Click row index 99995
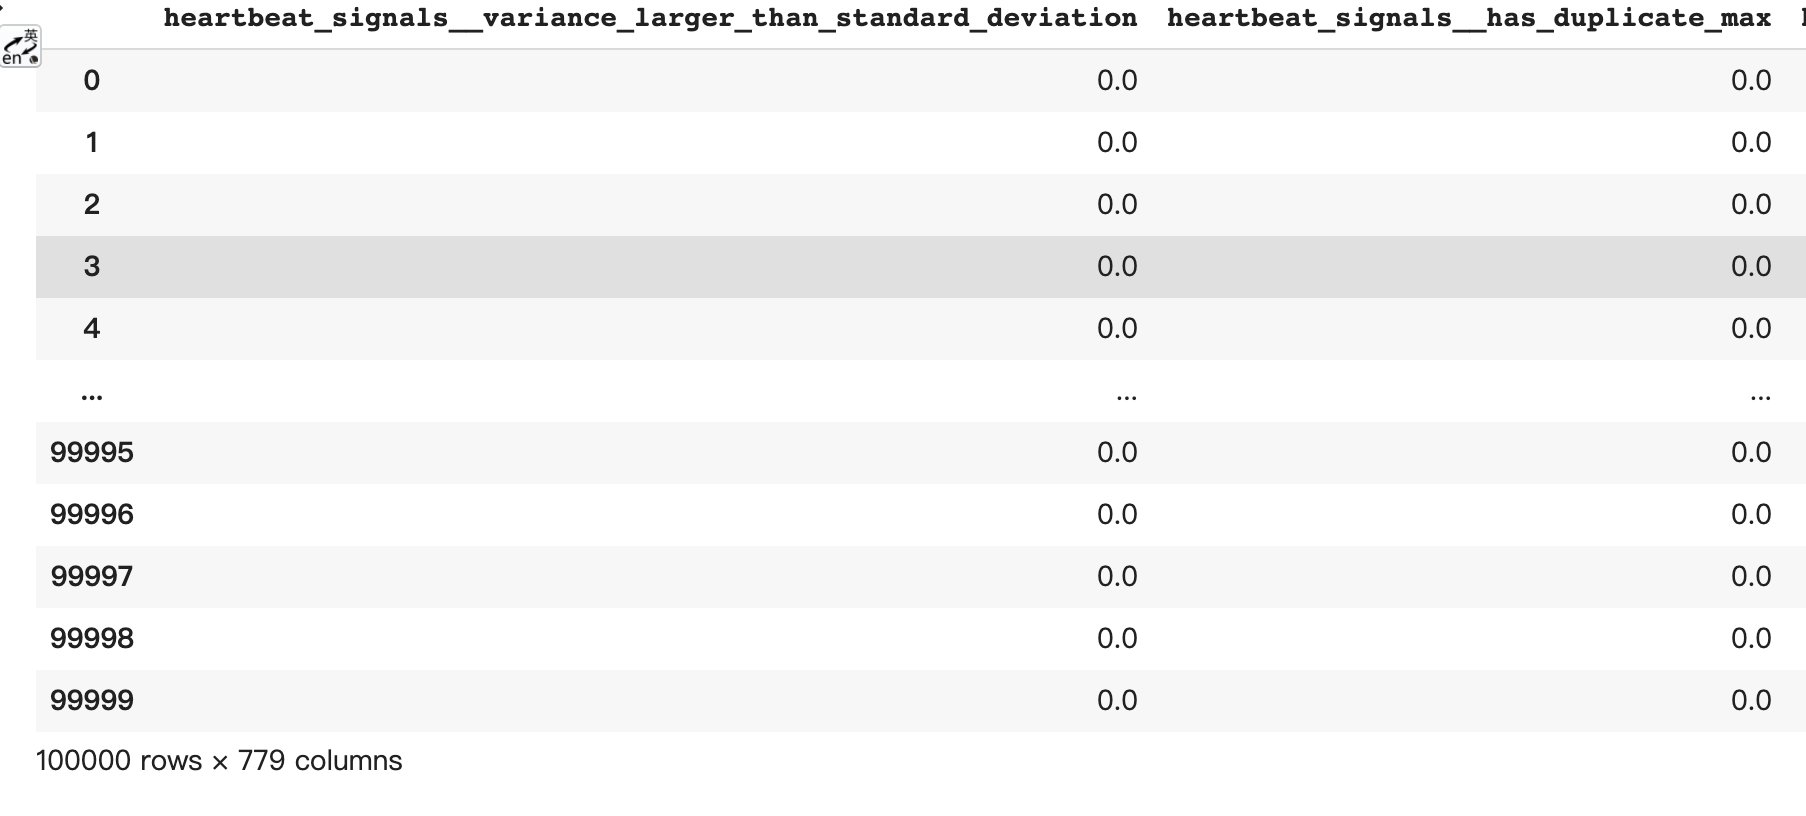This screenshot has width=1806, height=816. [91, 453]
